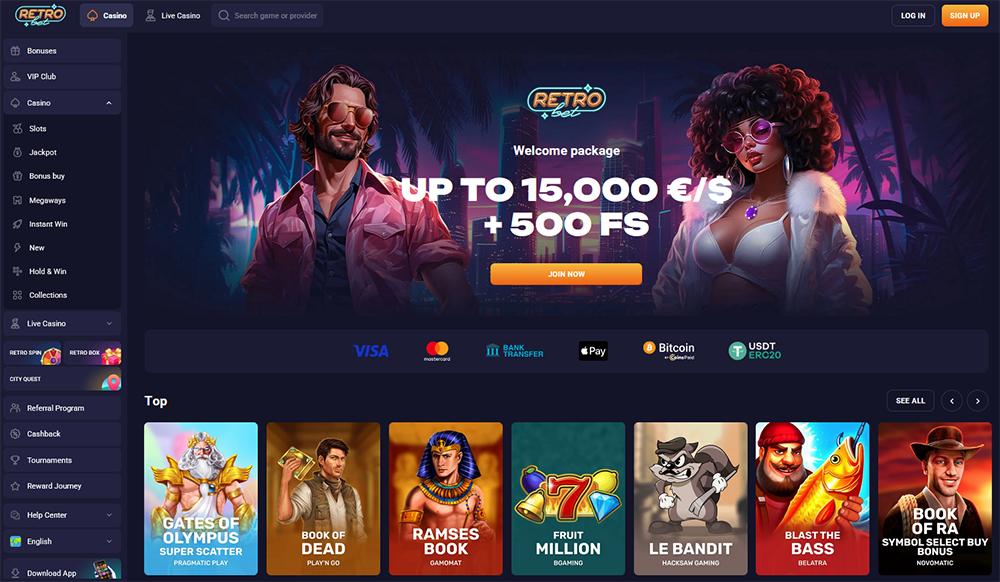1000x582 pixels.
Task: Click the Sign Up button
Action: point(964,15)
